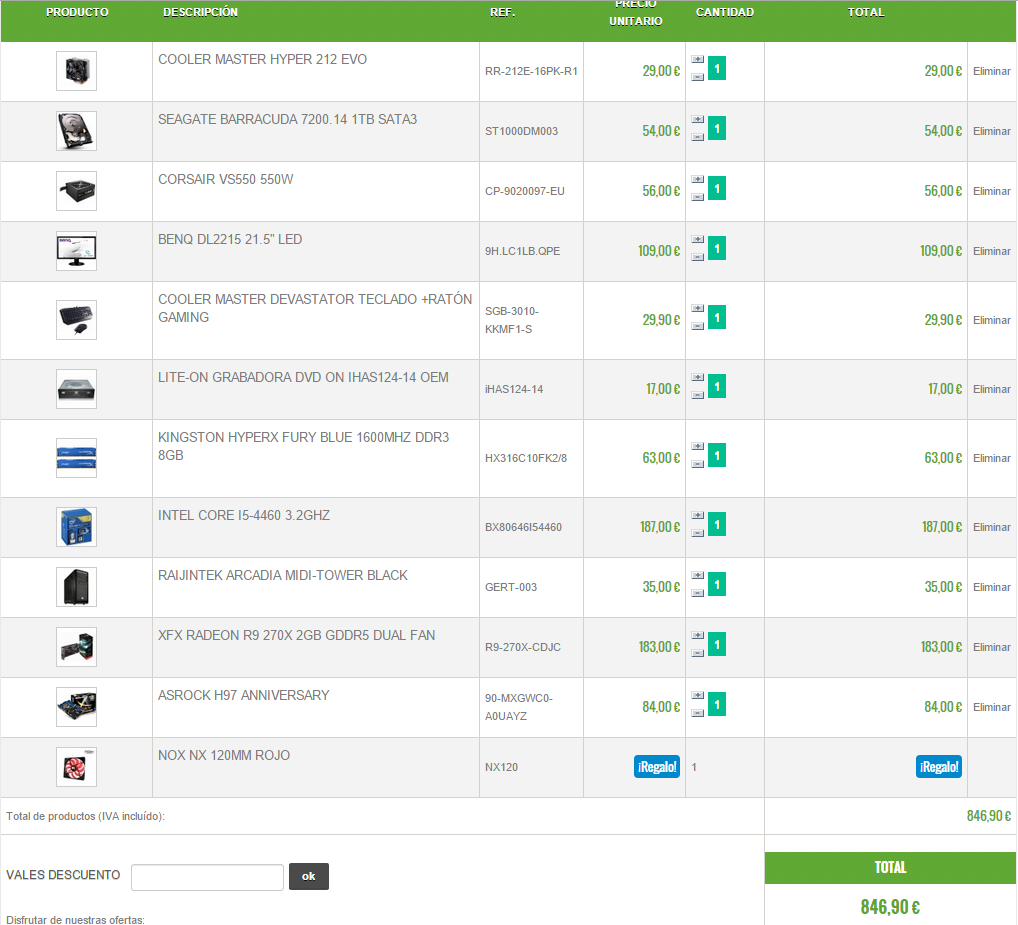Decrease quantity of Intel Core i5-4460

click(697, 534)
